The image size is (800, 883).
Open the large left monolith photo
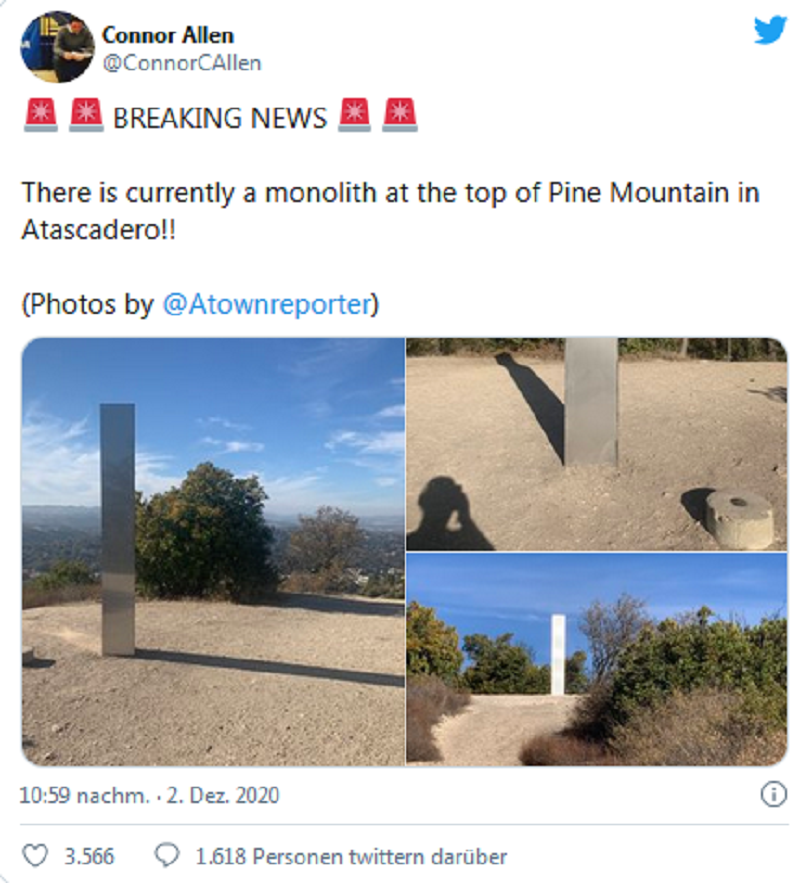pos(213,551)
